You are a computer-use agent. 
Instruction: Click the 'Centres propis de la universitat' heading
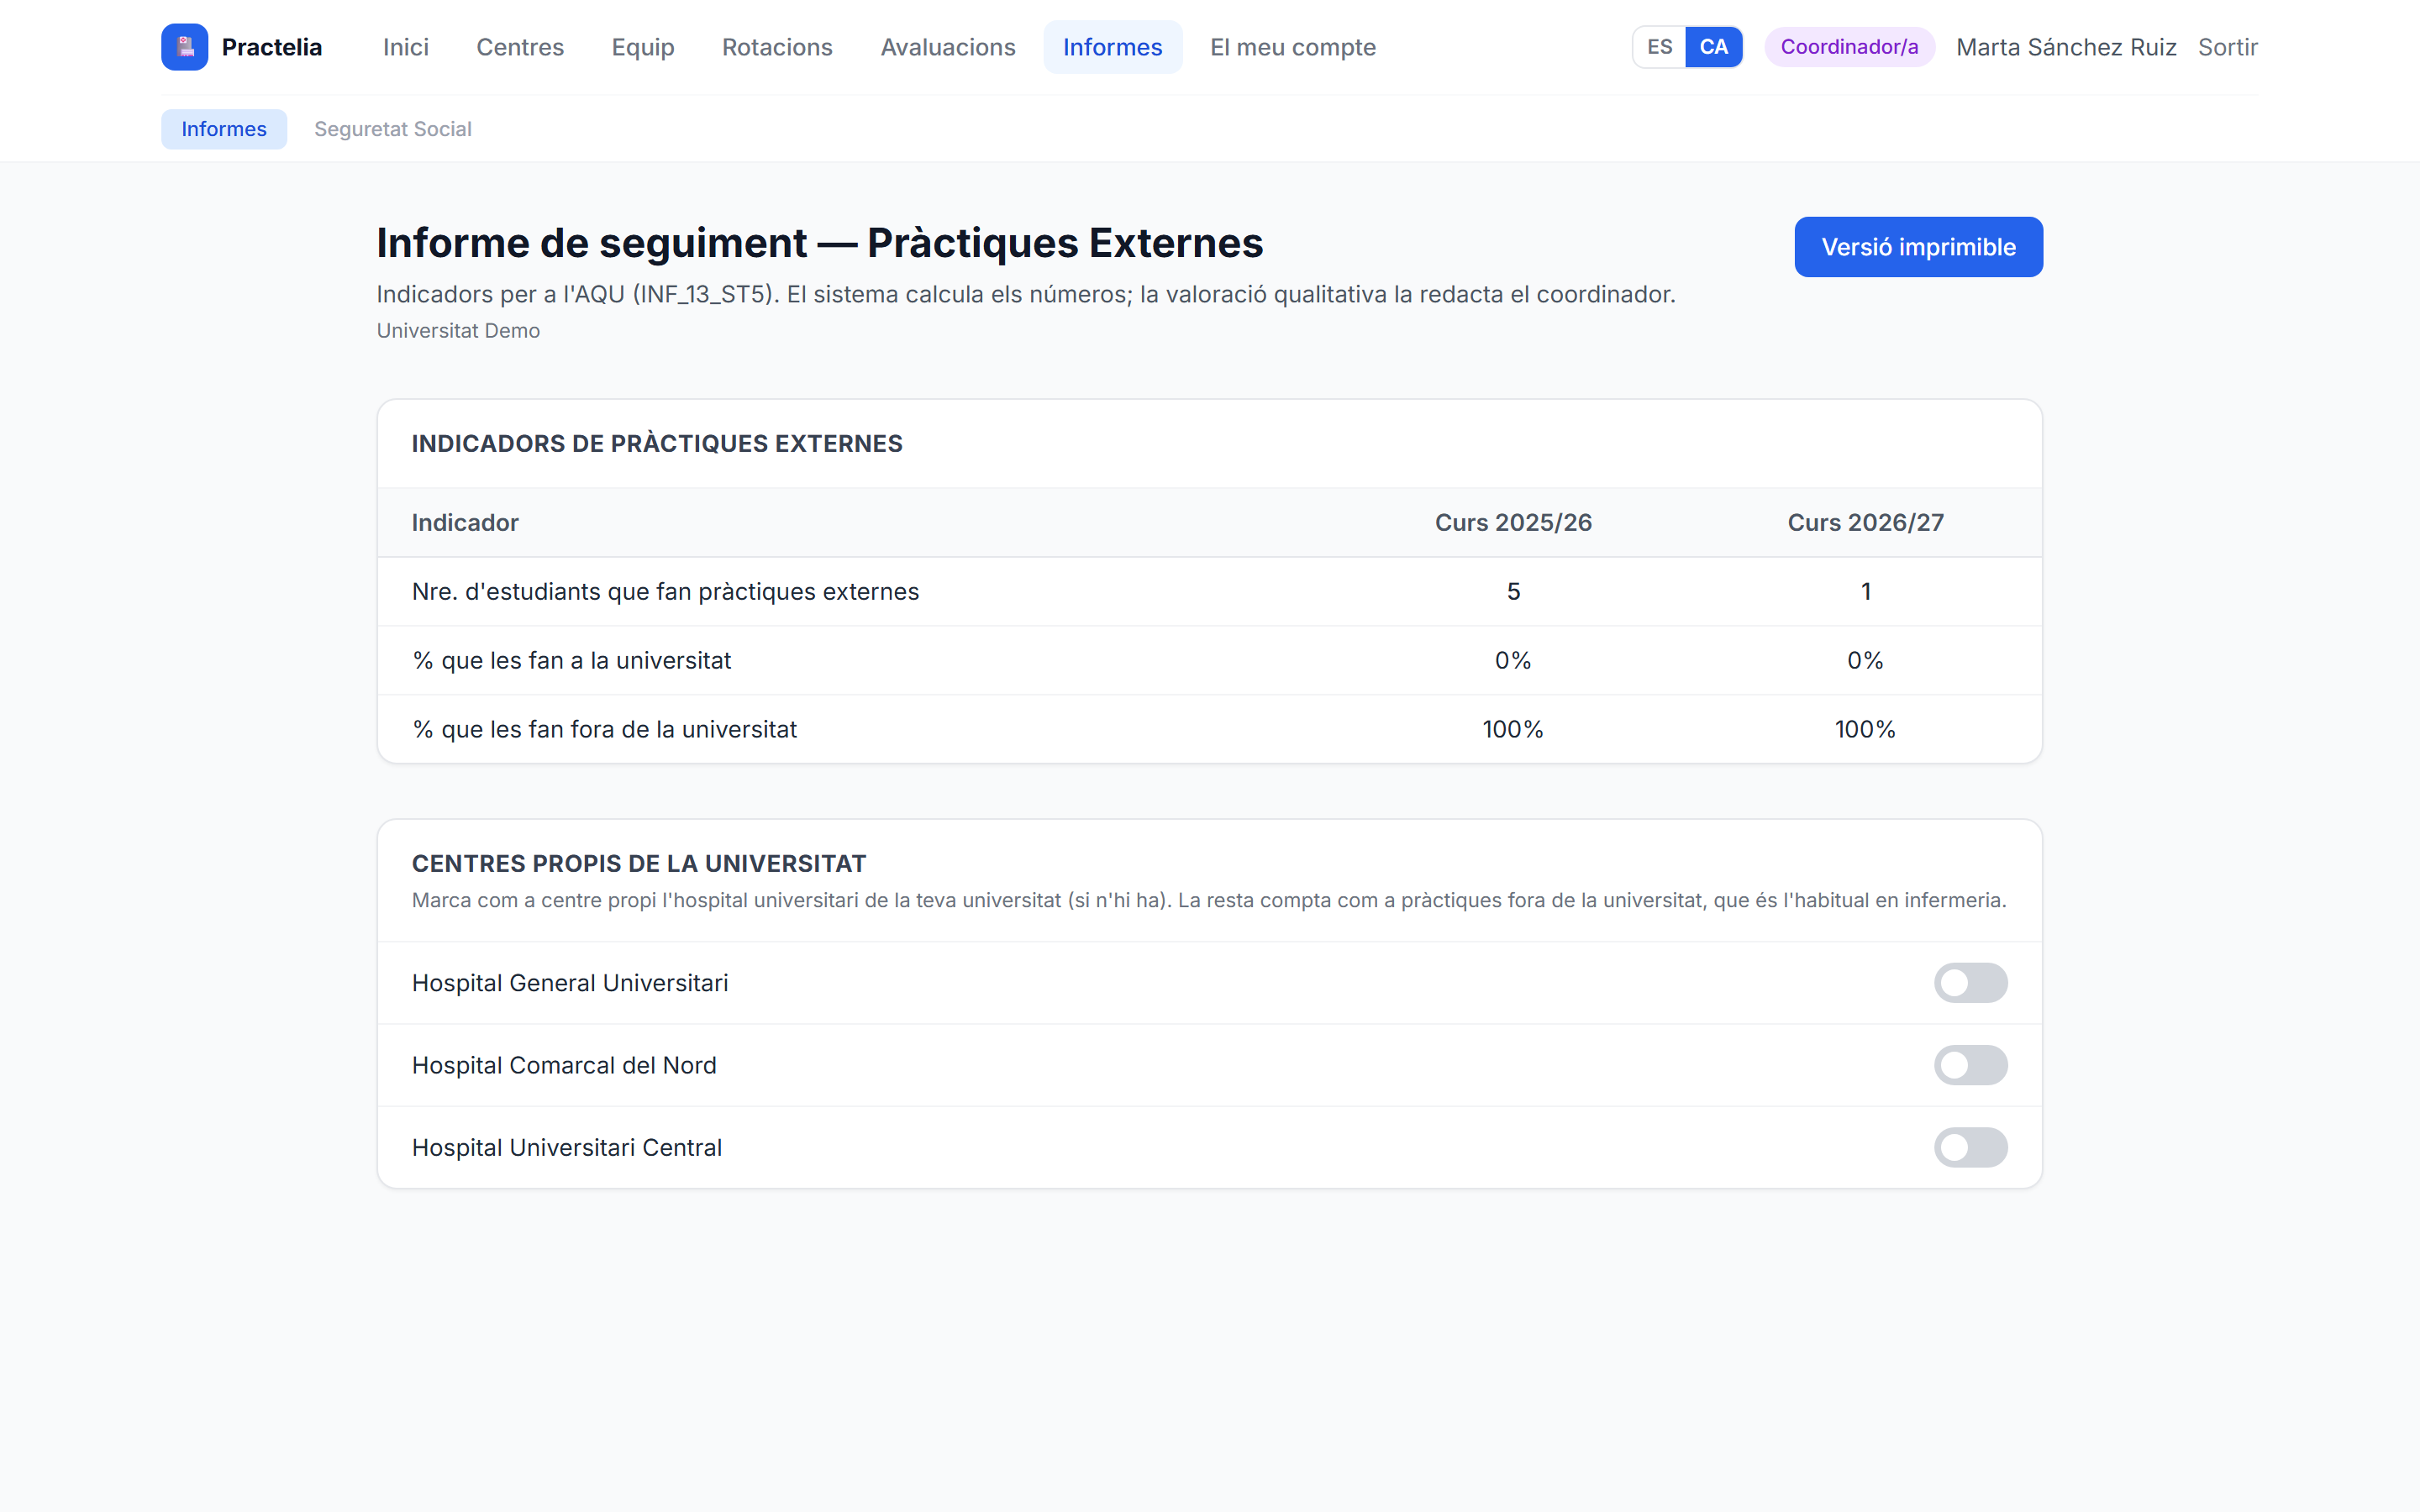pyautogui.click(x=639, y=864)
